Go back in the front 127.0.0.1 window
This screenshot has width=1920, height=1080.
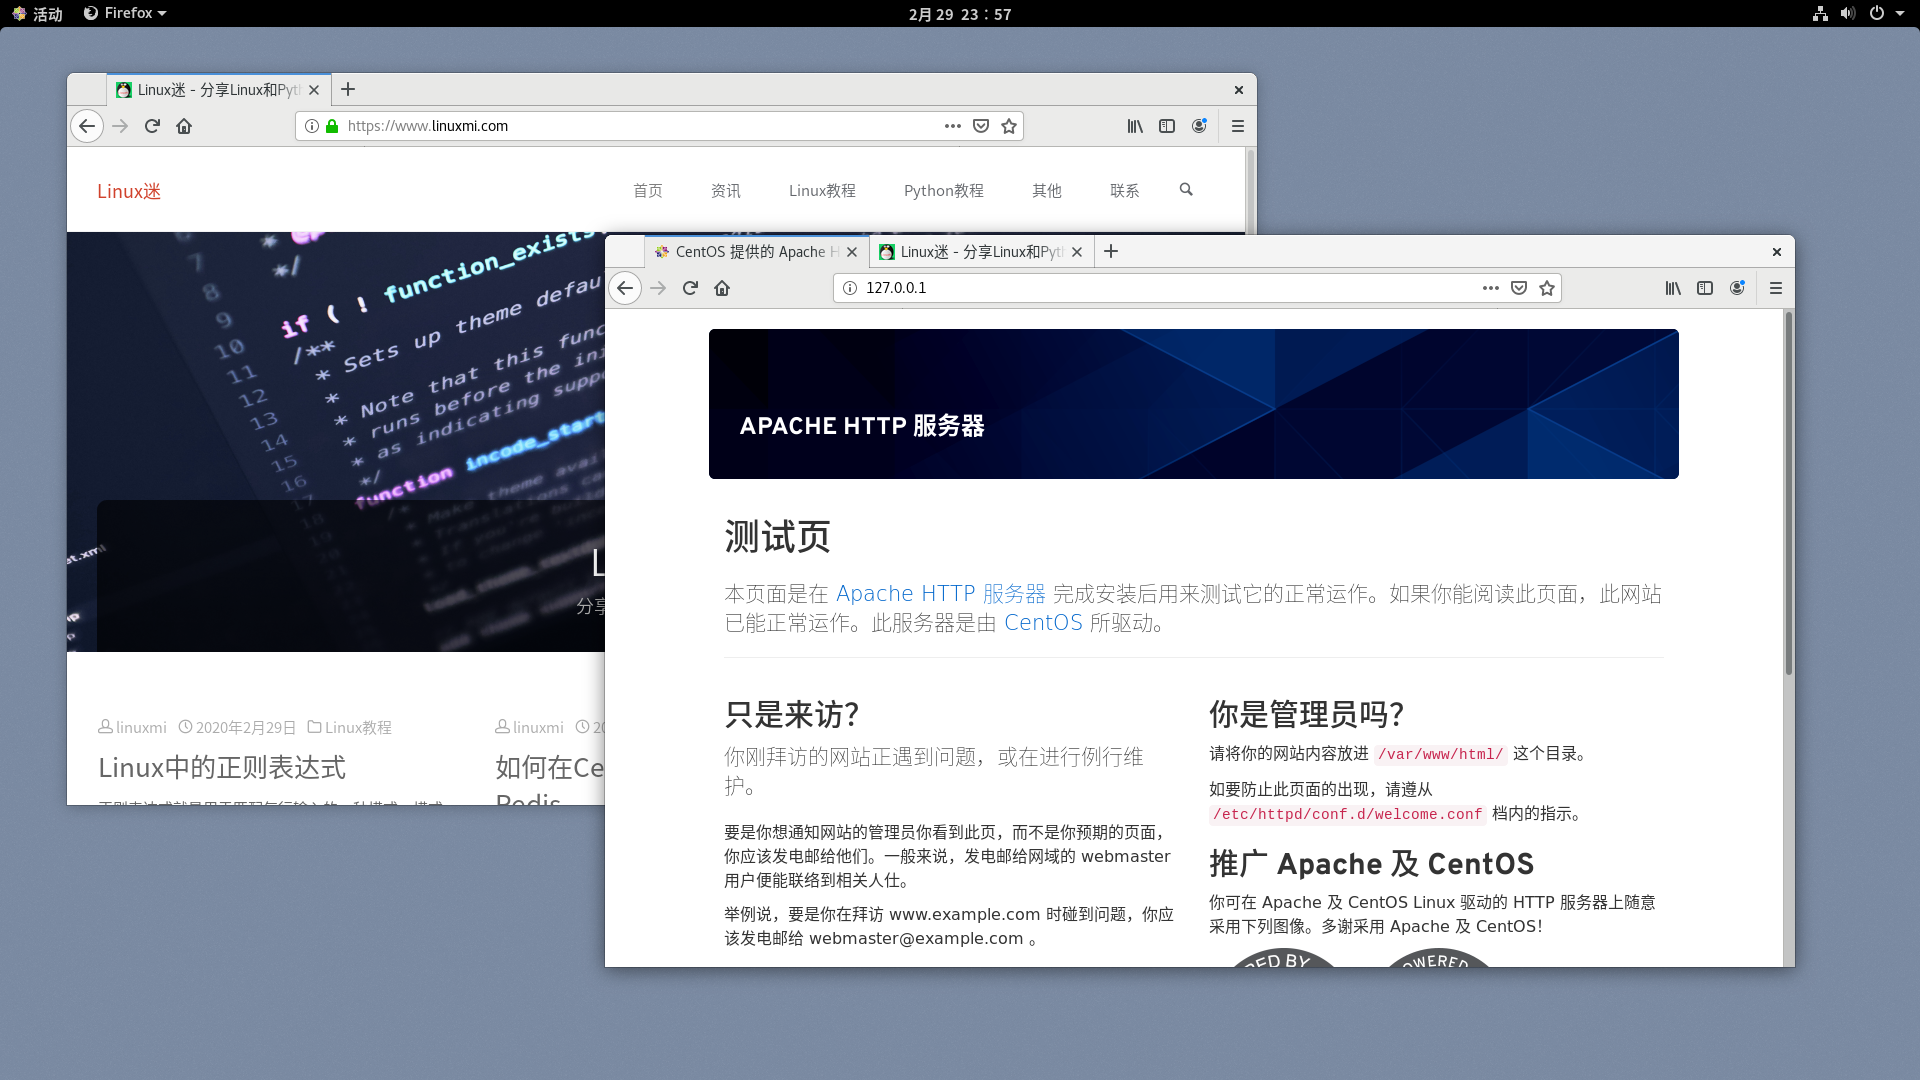click(x=625, y=288)
